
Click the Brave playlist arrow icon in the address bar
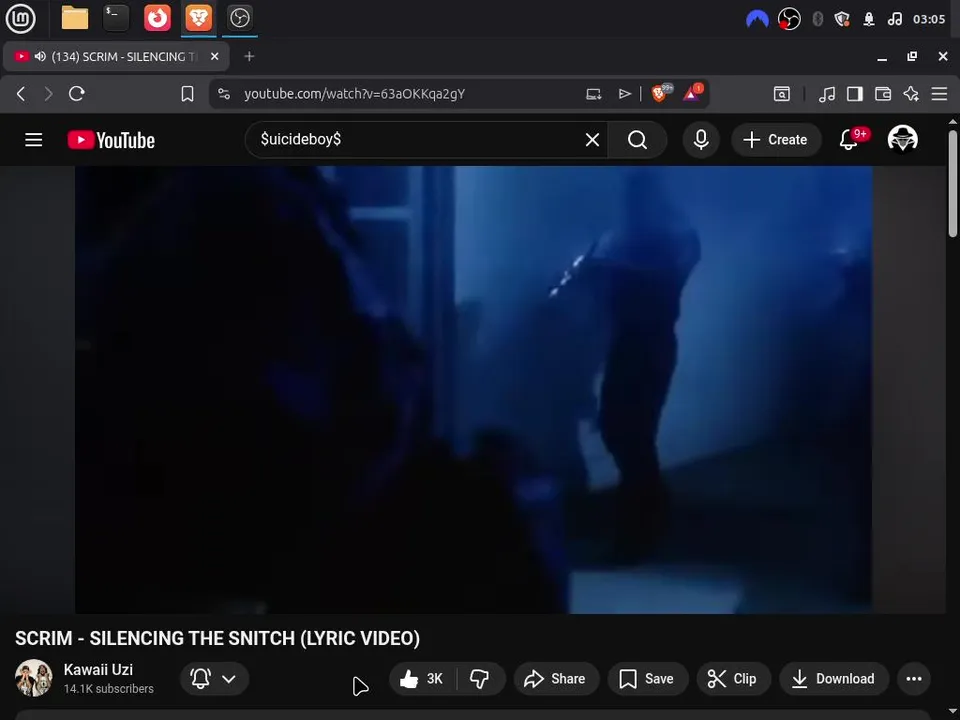click(x=624, y=94)
